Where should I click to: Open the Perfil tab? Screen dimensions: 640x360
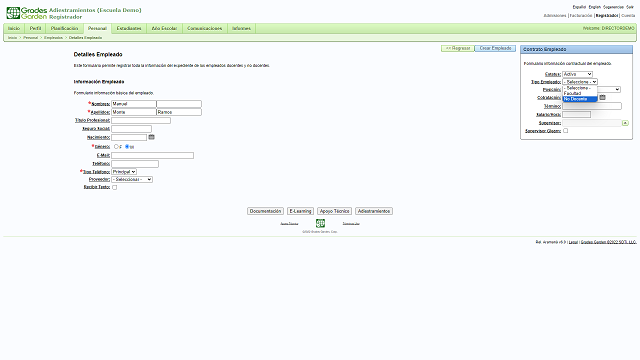click(x=36, y=28)
